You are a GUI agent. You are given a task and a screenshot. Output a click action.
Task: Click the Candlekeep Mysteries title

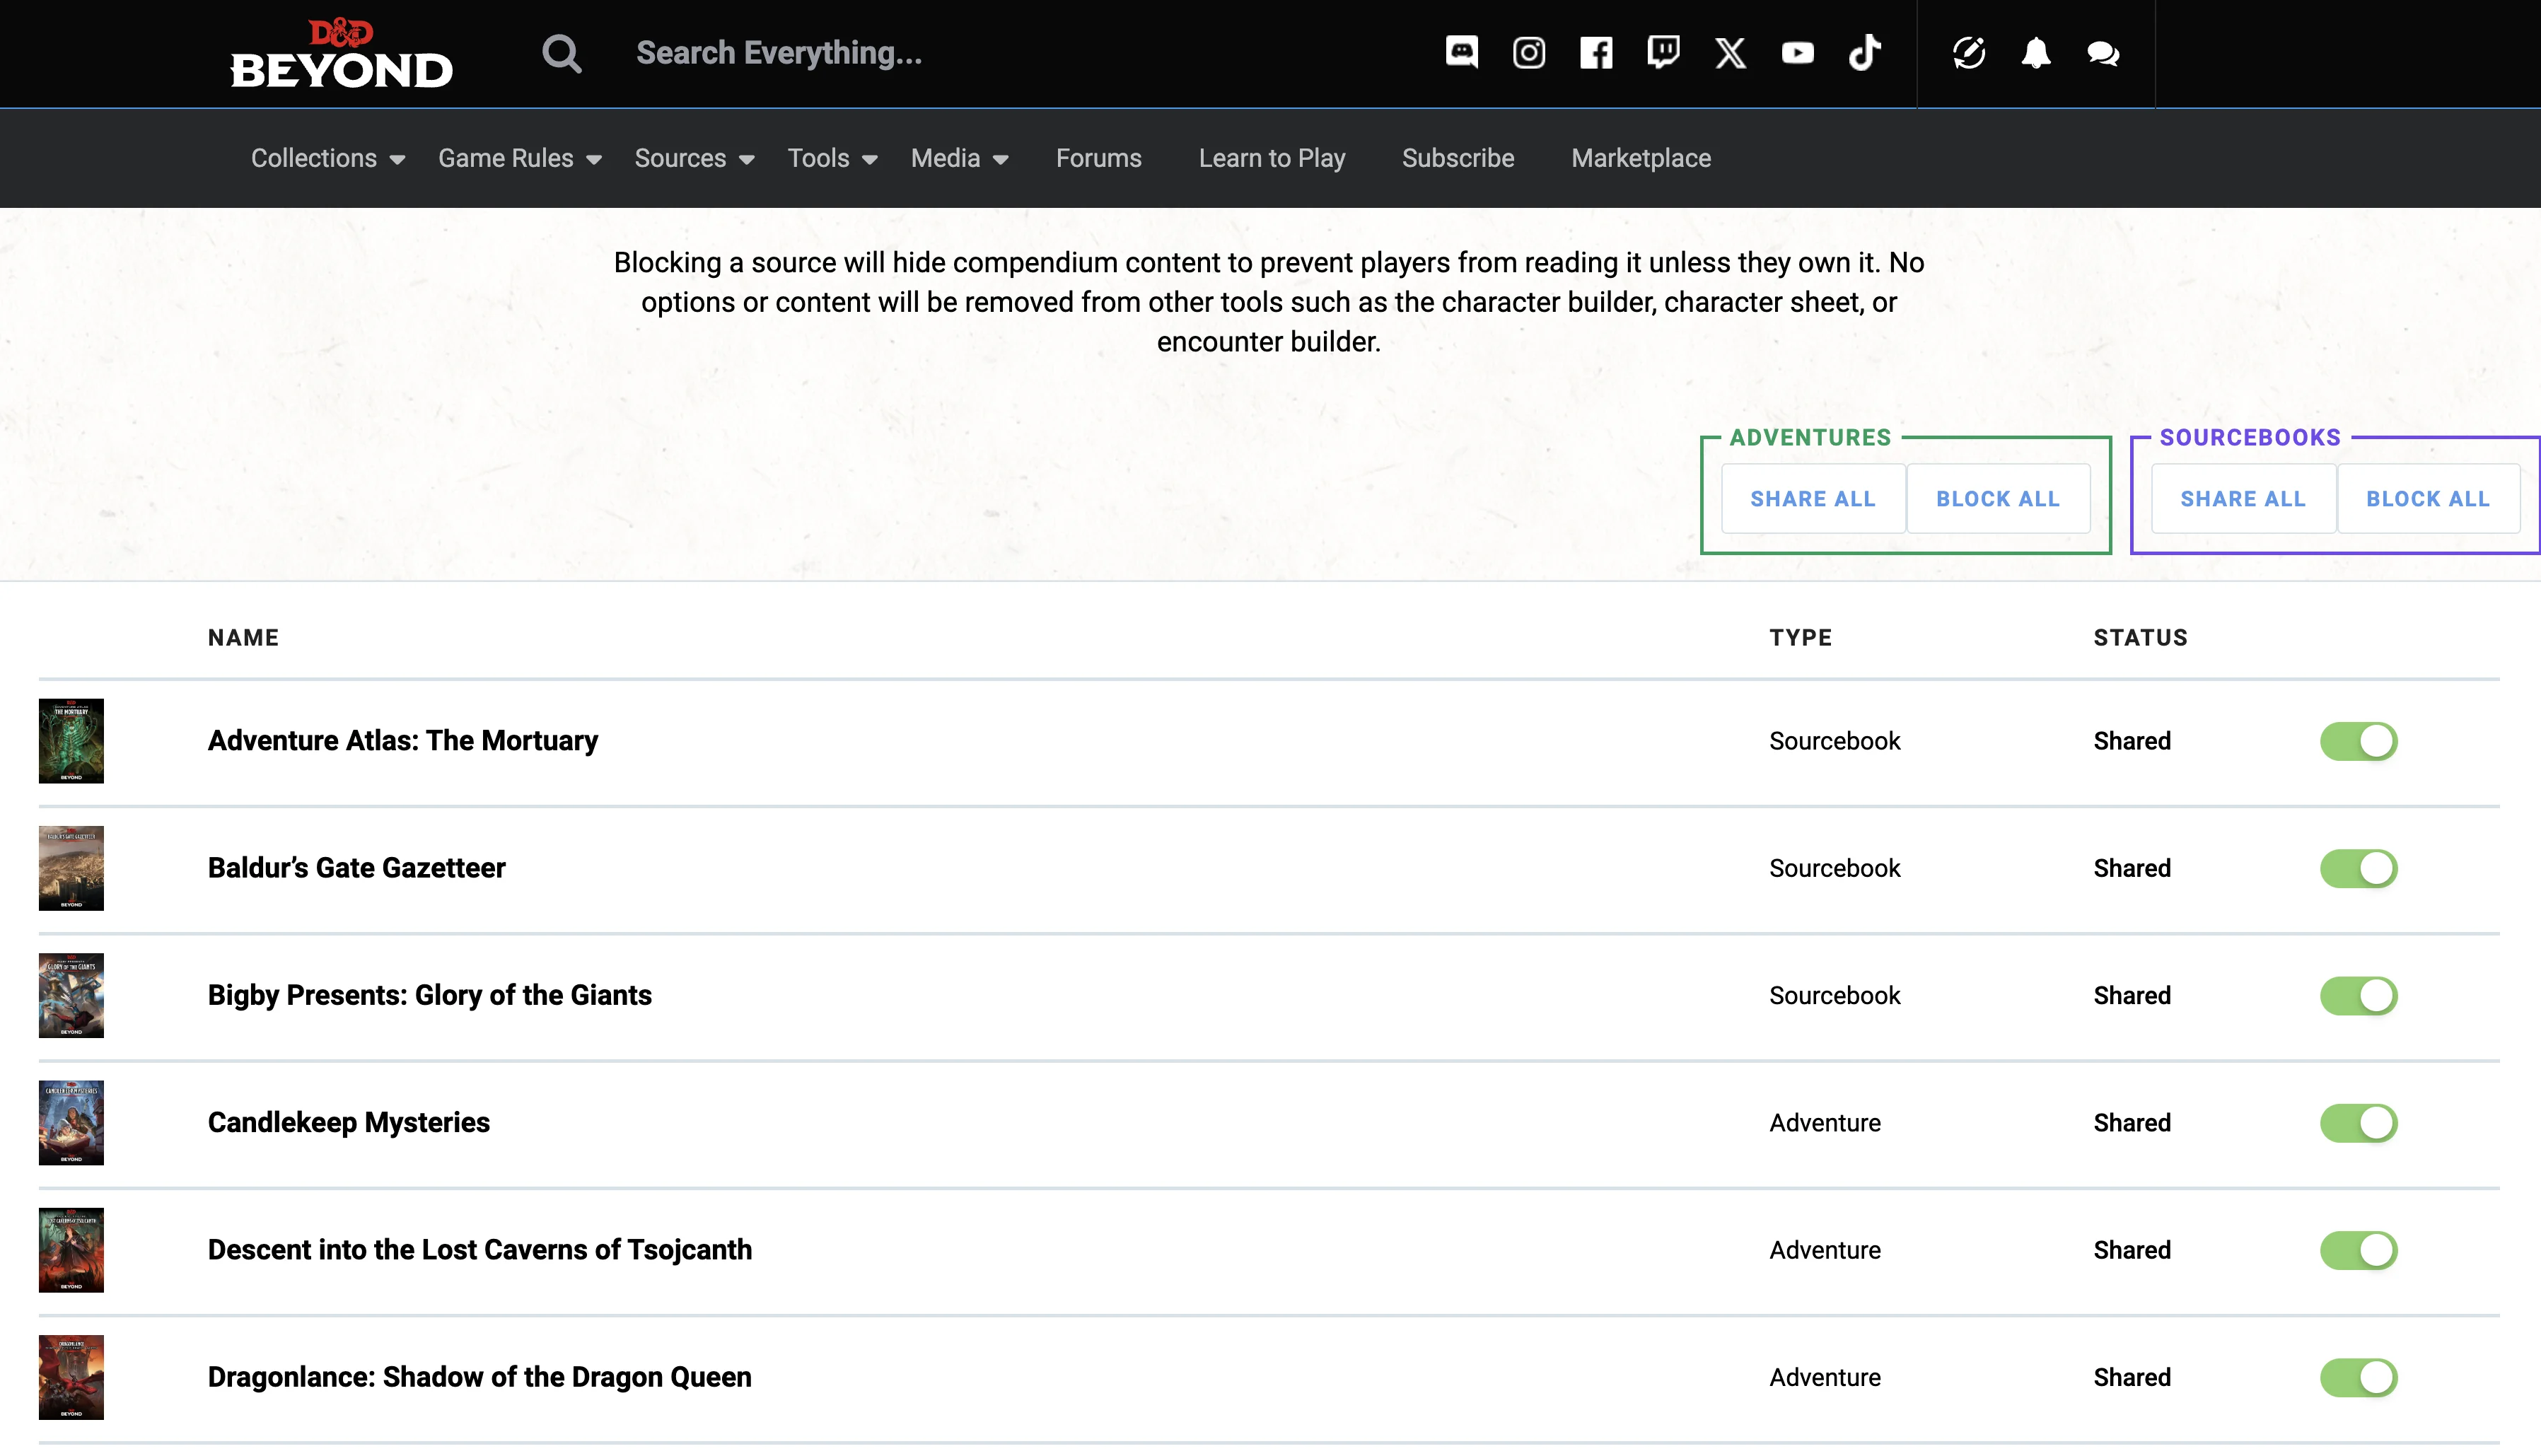tap(348, 1122)
